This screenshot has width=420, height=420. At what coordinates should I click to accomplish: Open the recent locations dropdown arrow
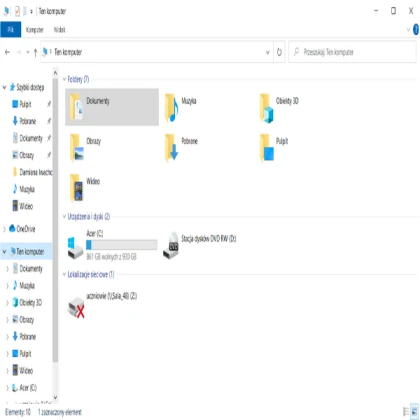[28, 52]
